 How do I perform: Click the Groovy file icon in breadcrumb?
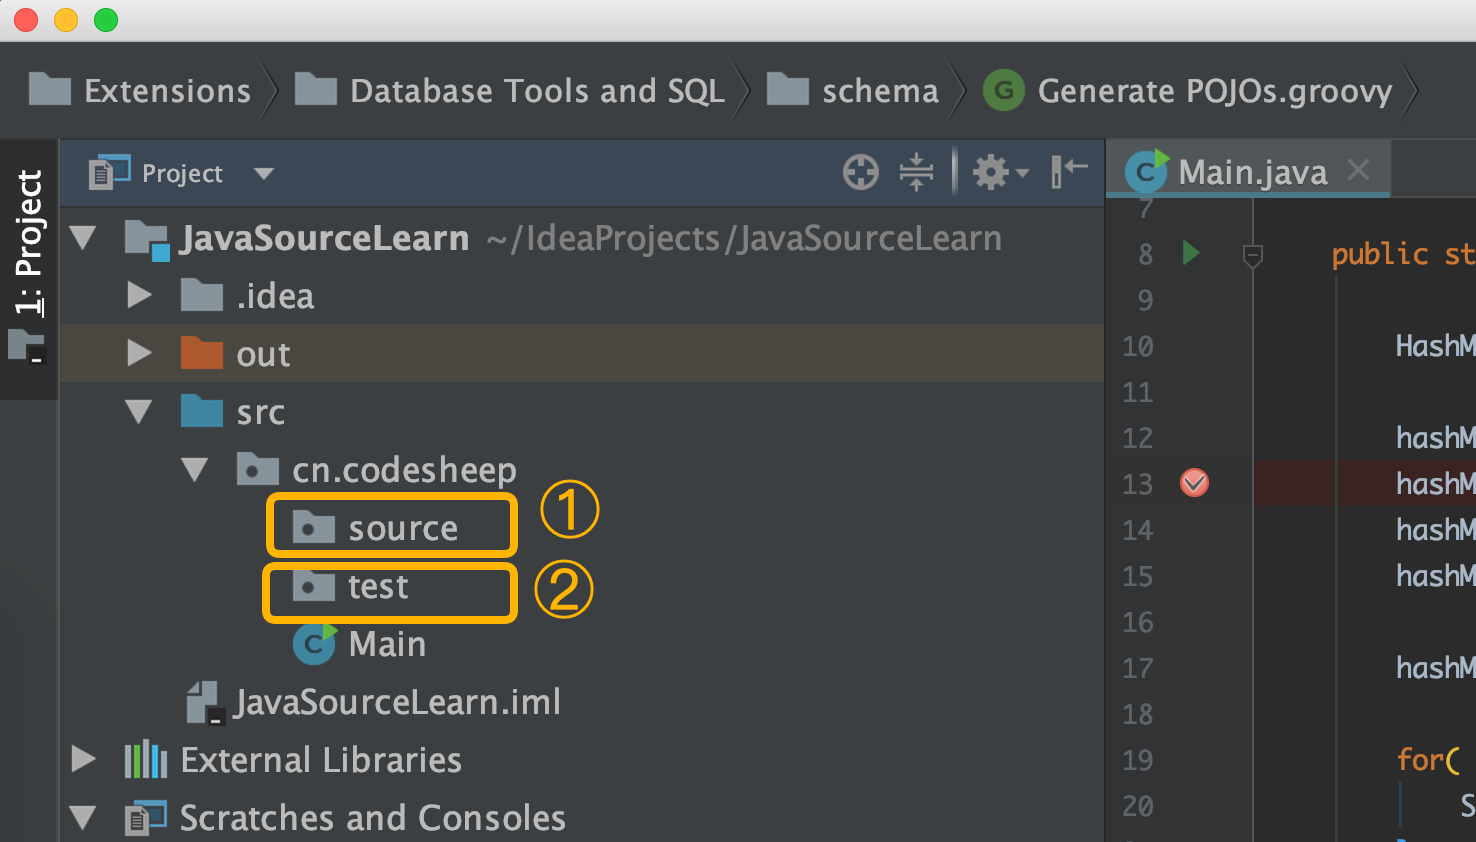[x=1003, y=91]
